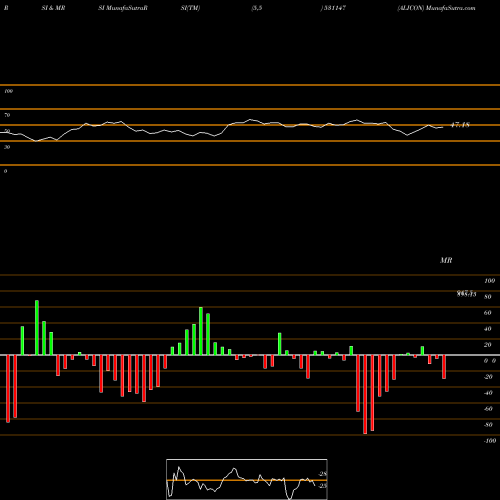Click the '30' RSI axis label
The image size is (500, 500).
7,147
